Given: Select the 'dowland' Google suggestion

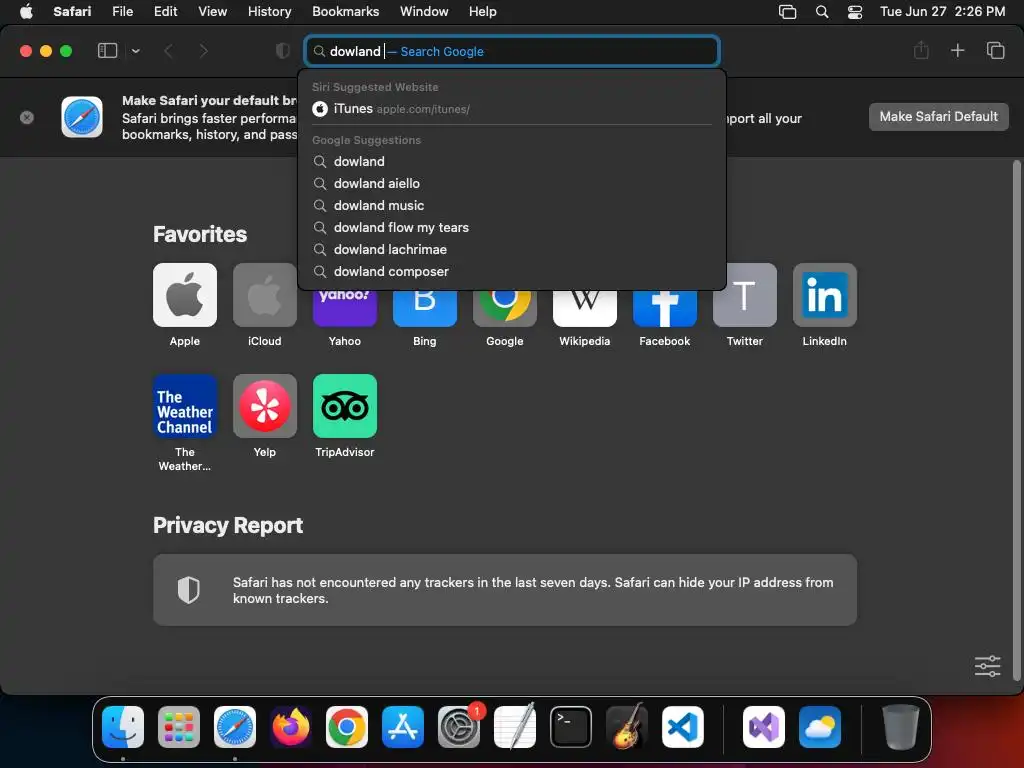Looking at the screenshot, I should 512,161.
